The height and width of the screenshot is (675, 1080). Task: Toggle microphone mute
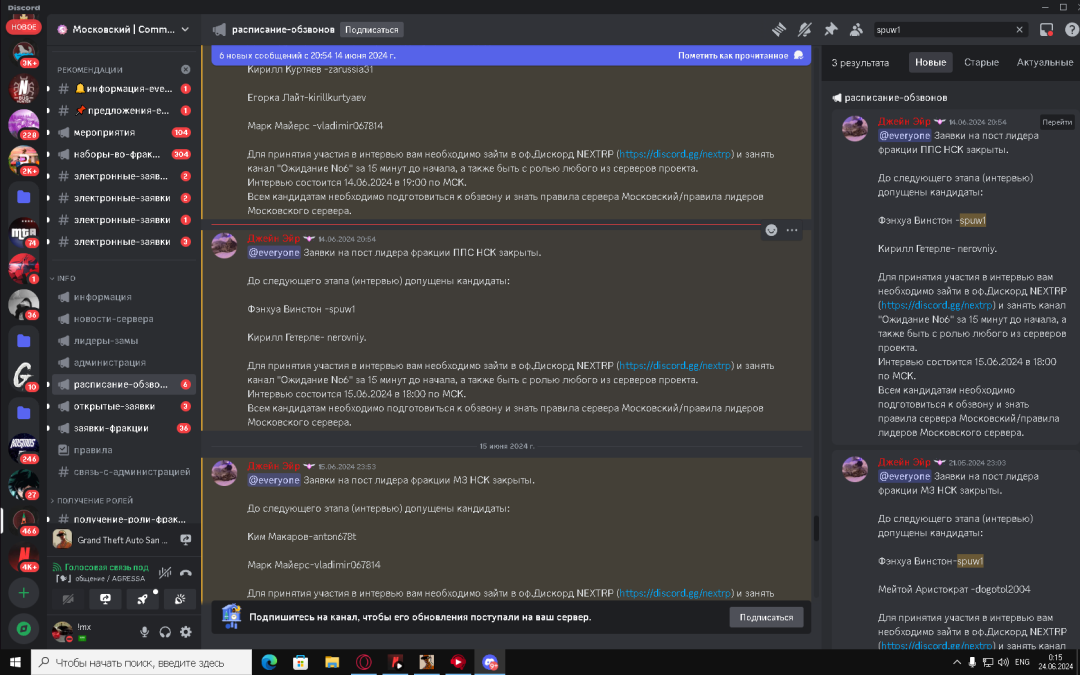145,632
